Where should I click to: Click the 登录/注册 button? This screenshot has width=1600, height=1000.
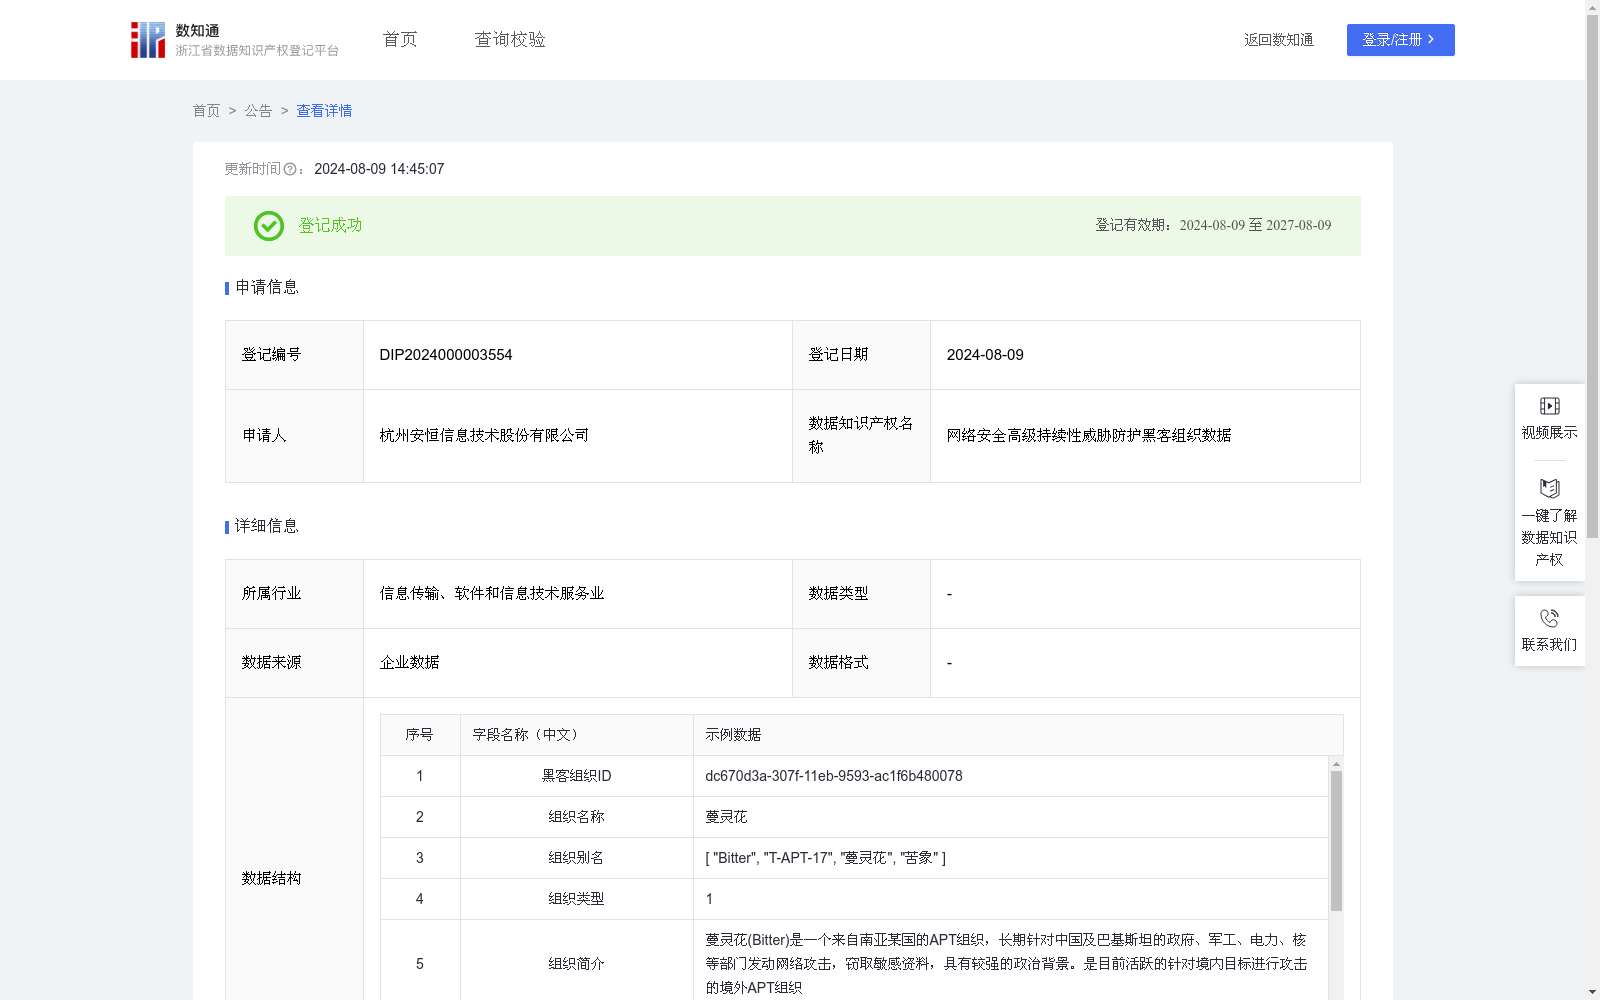click(x=1400, y=40)
